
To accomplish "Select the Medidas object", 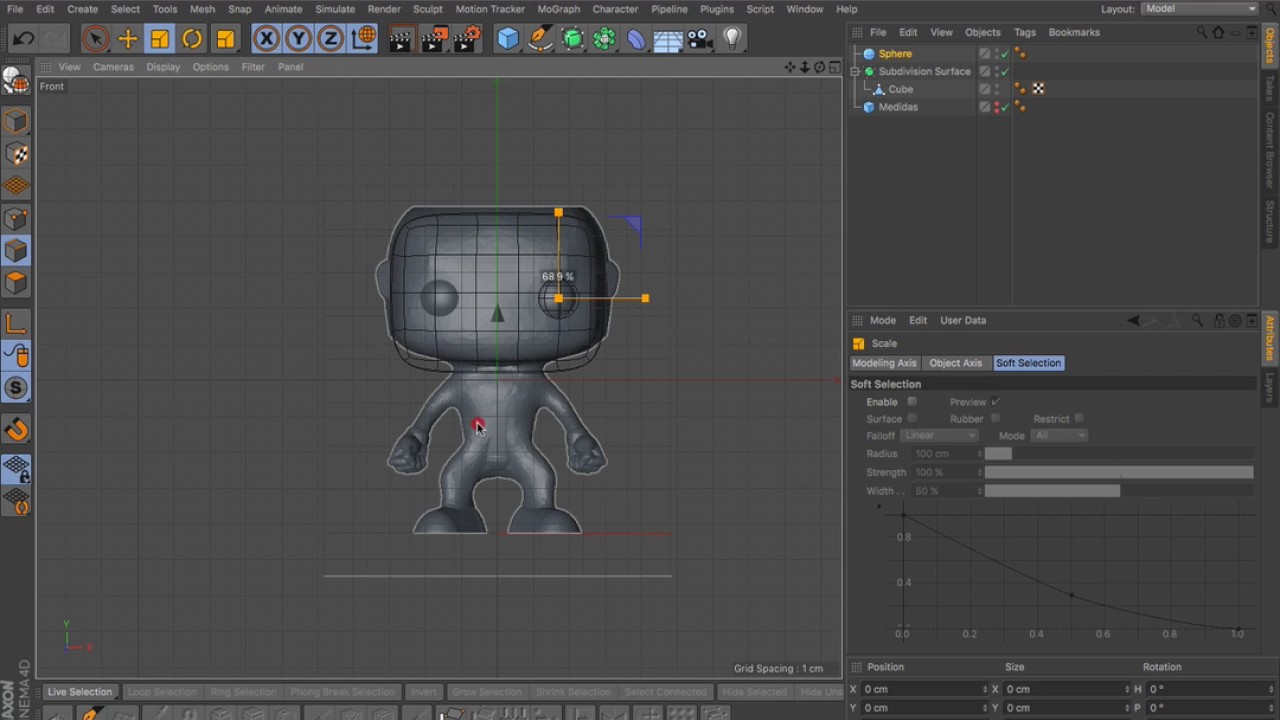I will click(x=898, y=107).
